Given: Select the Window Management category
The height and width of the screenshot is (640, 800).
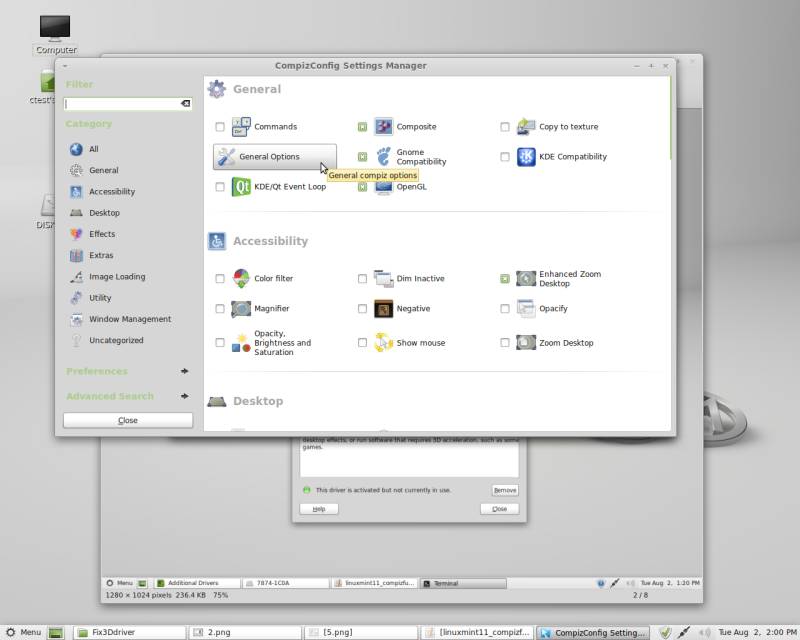Looking at the screenshot, I should coord(120,319).
